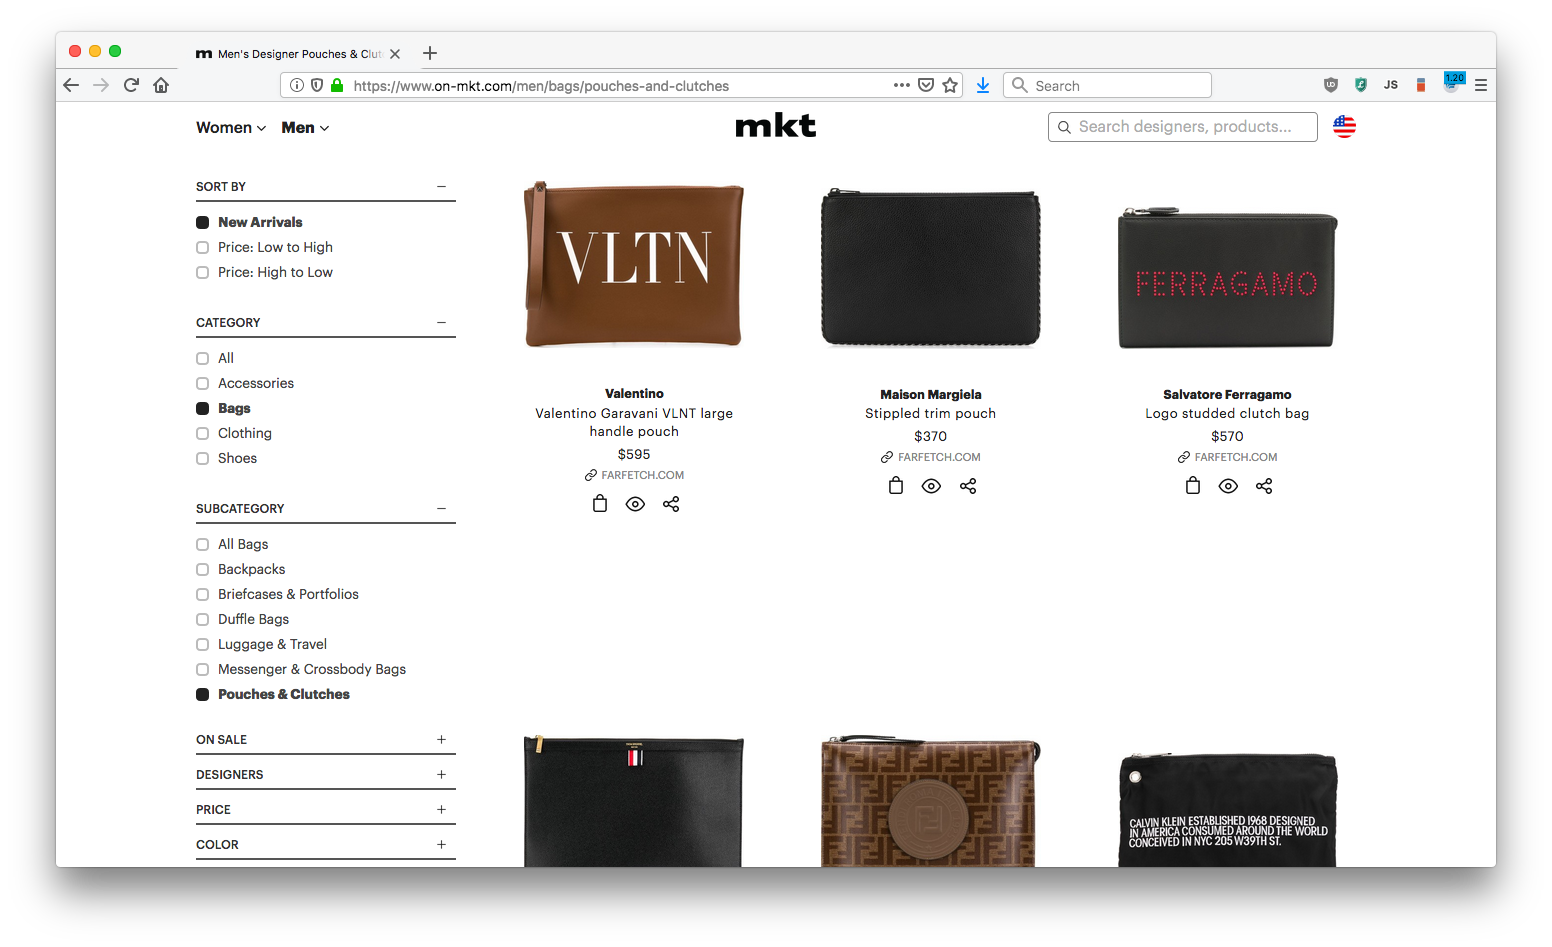The width and height of the screenshot is (1552, 947).
Task: Open the Women navigation menu
Action: (231, 128)
